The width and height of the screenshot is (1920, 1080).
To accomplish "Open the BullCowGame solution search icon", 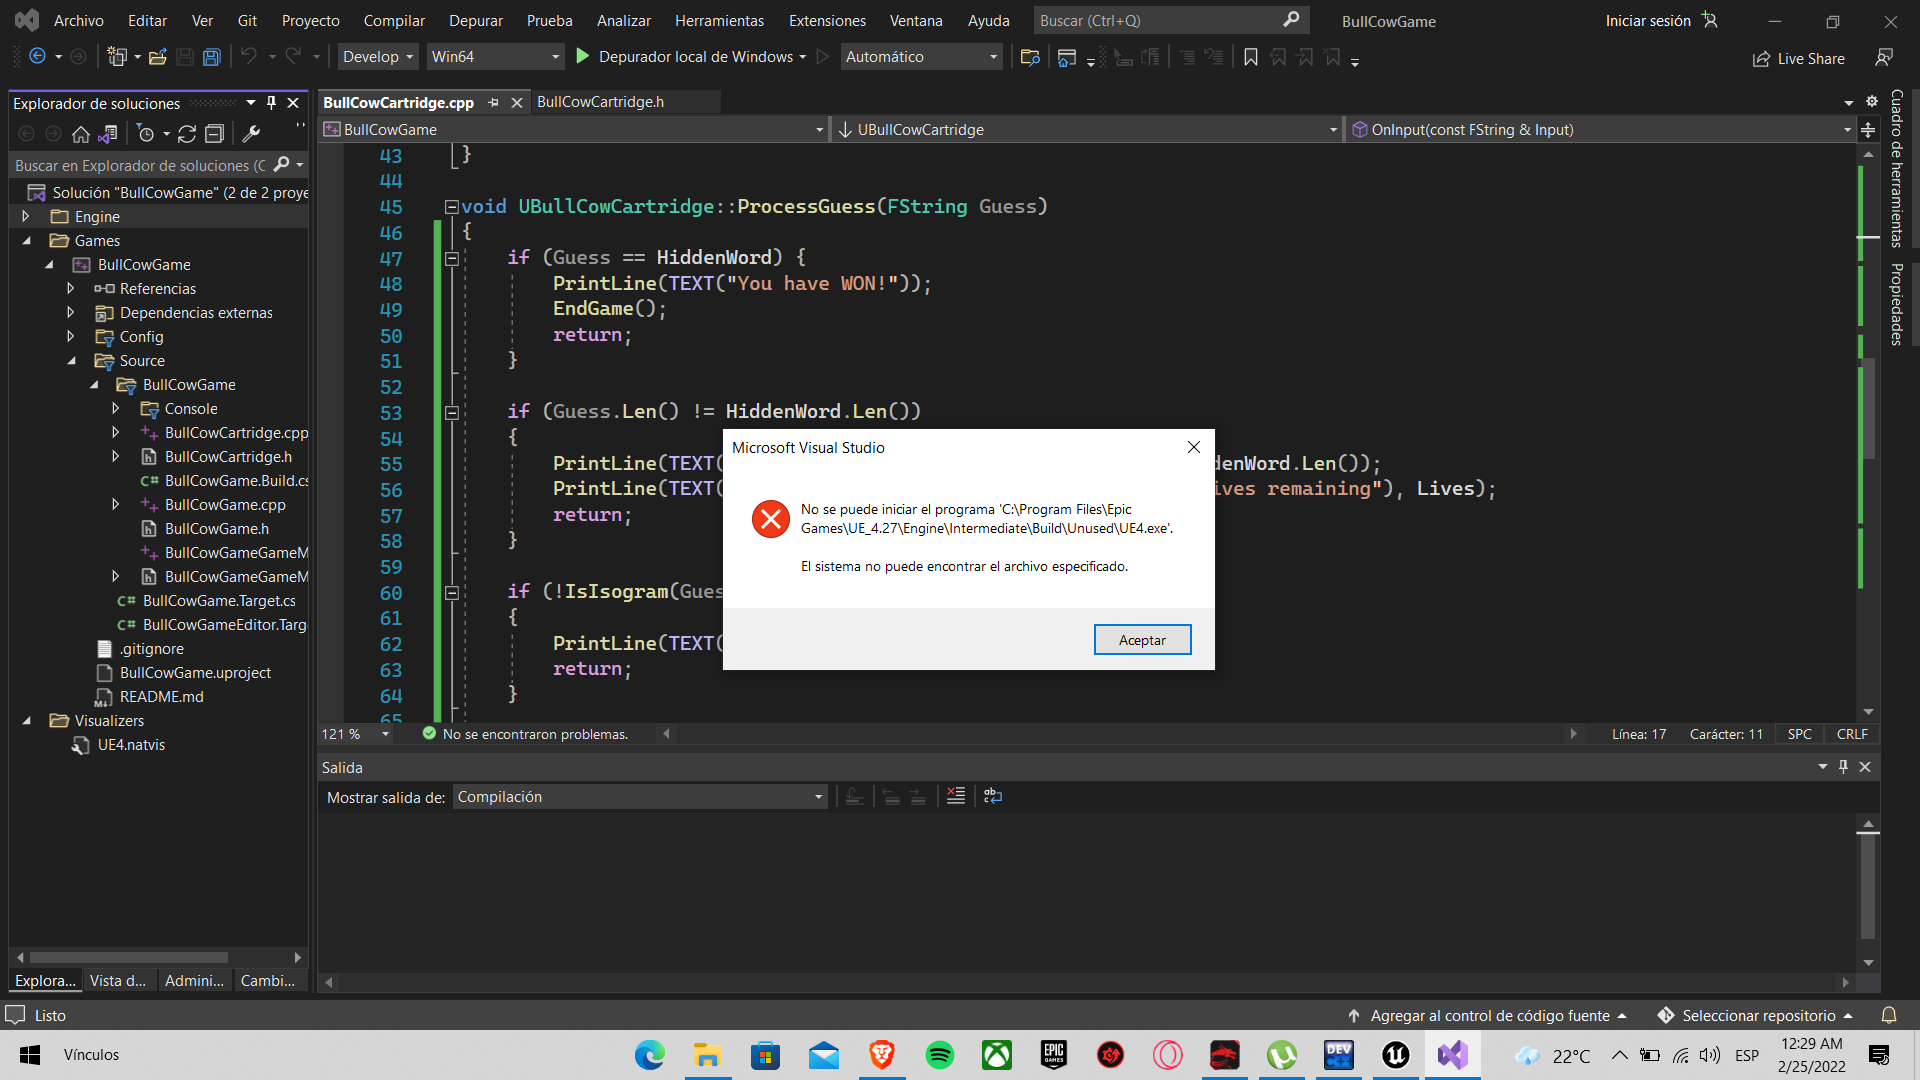I will (283, 165).
